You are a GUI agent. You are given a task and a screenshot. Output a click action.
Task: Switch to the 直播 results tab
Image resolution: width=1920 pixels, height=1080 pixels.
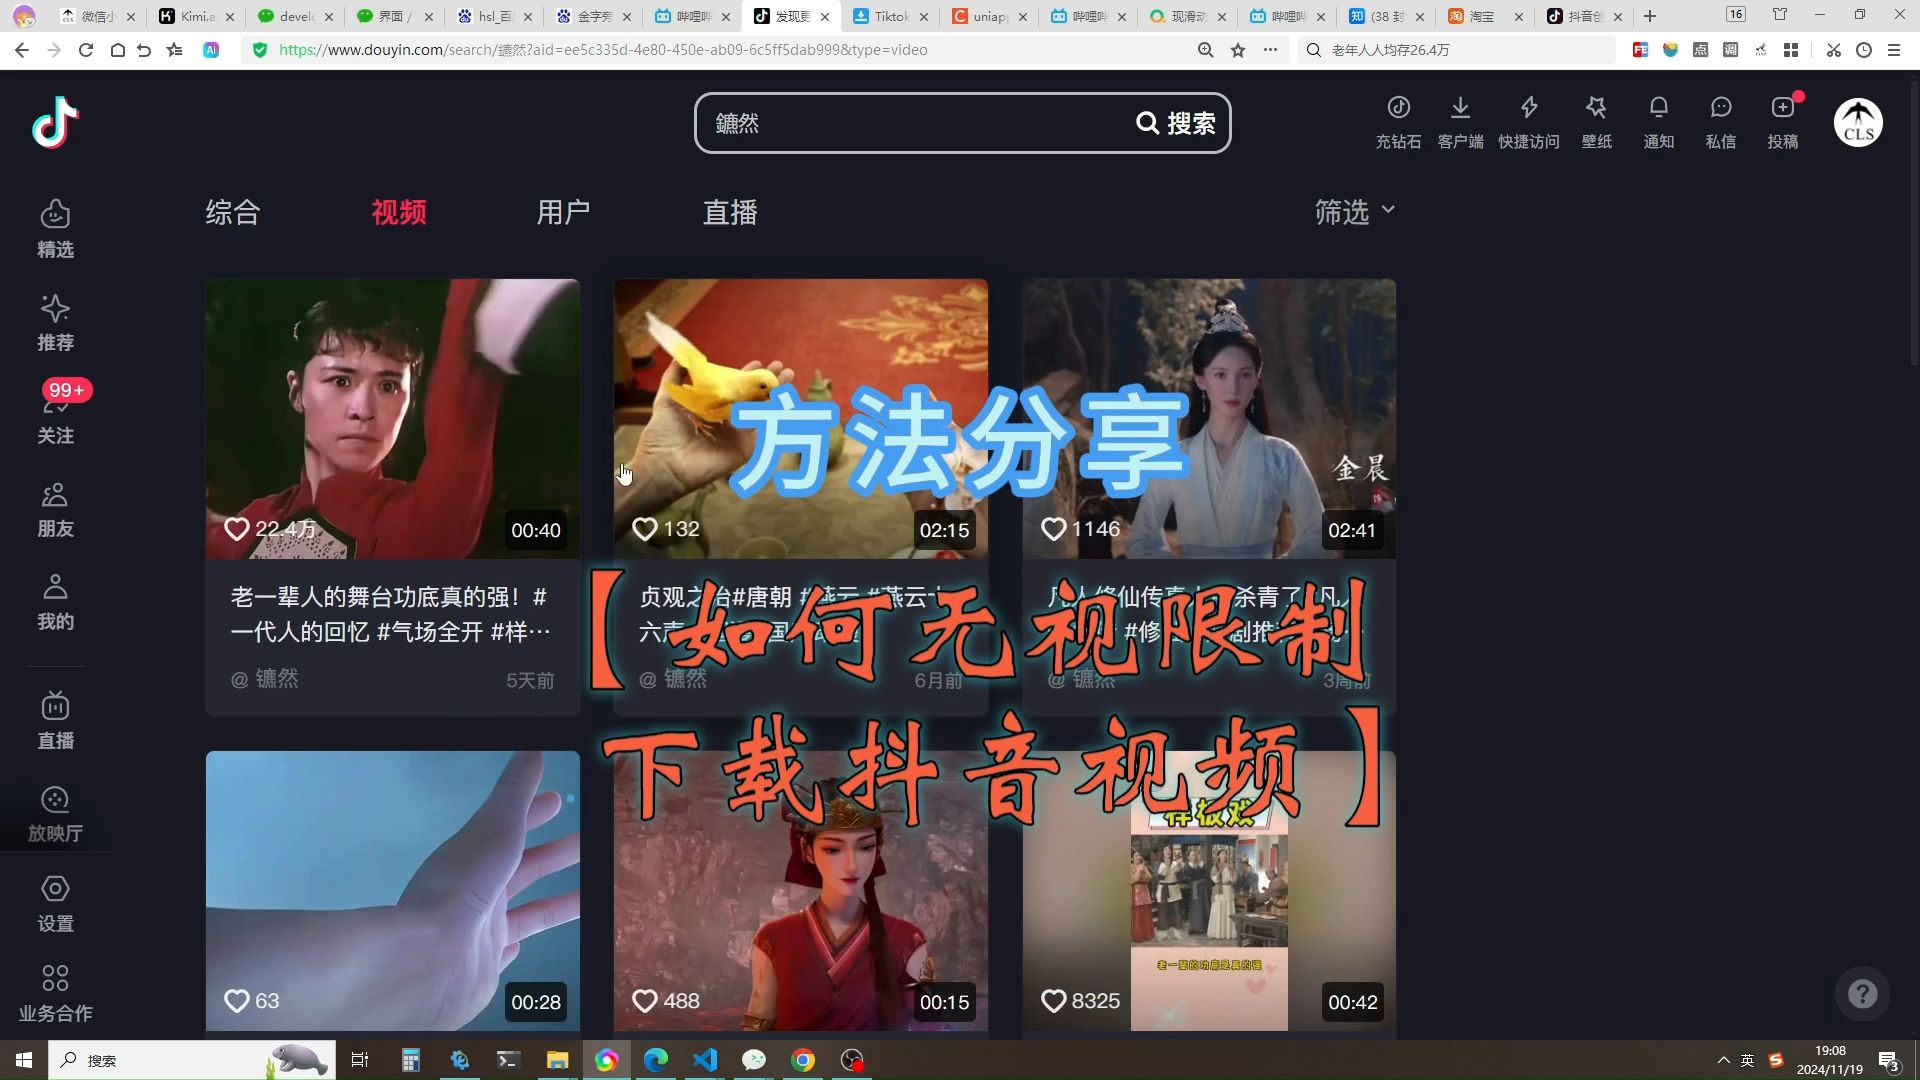730,212
